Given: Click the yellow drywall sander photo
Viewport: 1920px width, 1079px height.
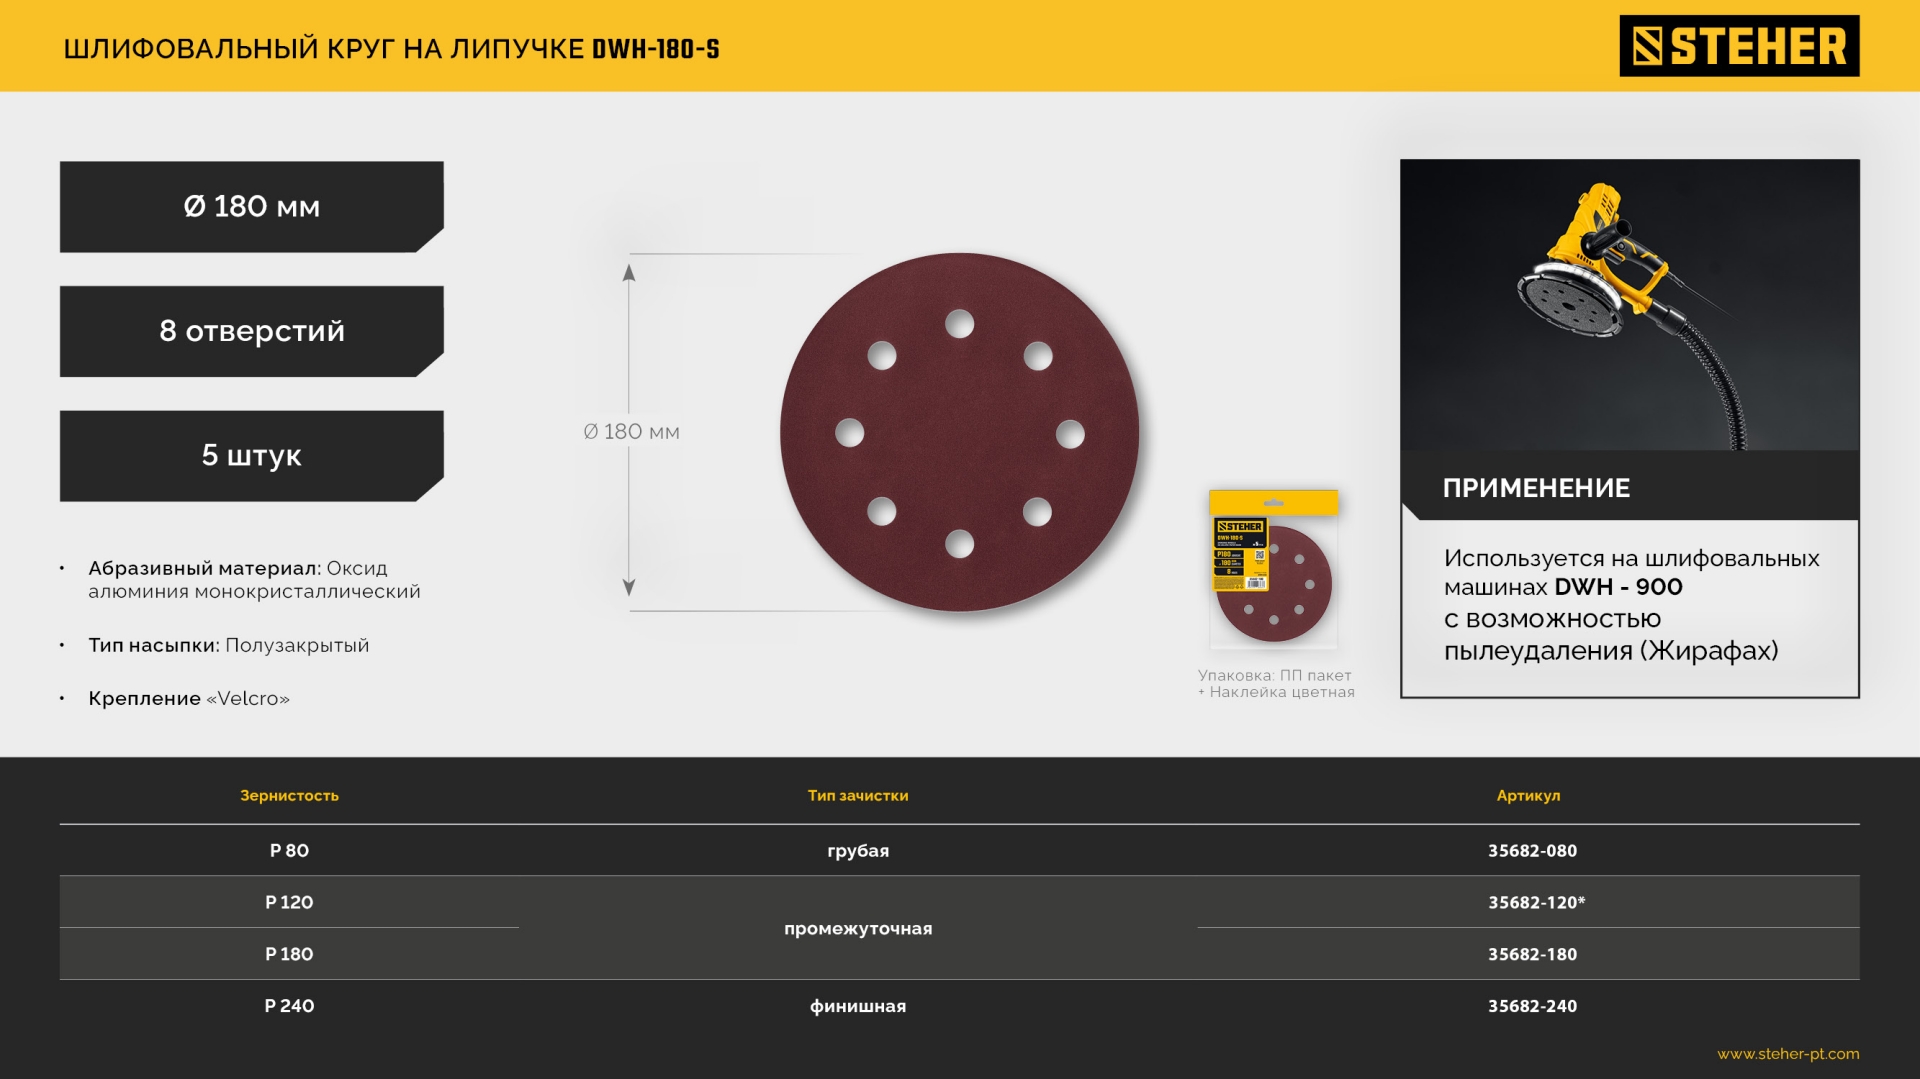Looking at the screenshot, I should pos(1628,305).
